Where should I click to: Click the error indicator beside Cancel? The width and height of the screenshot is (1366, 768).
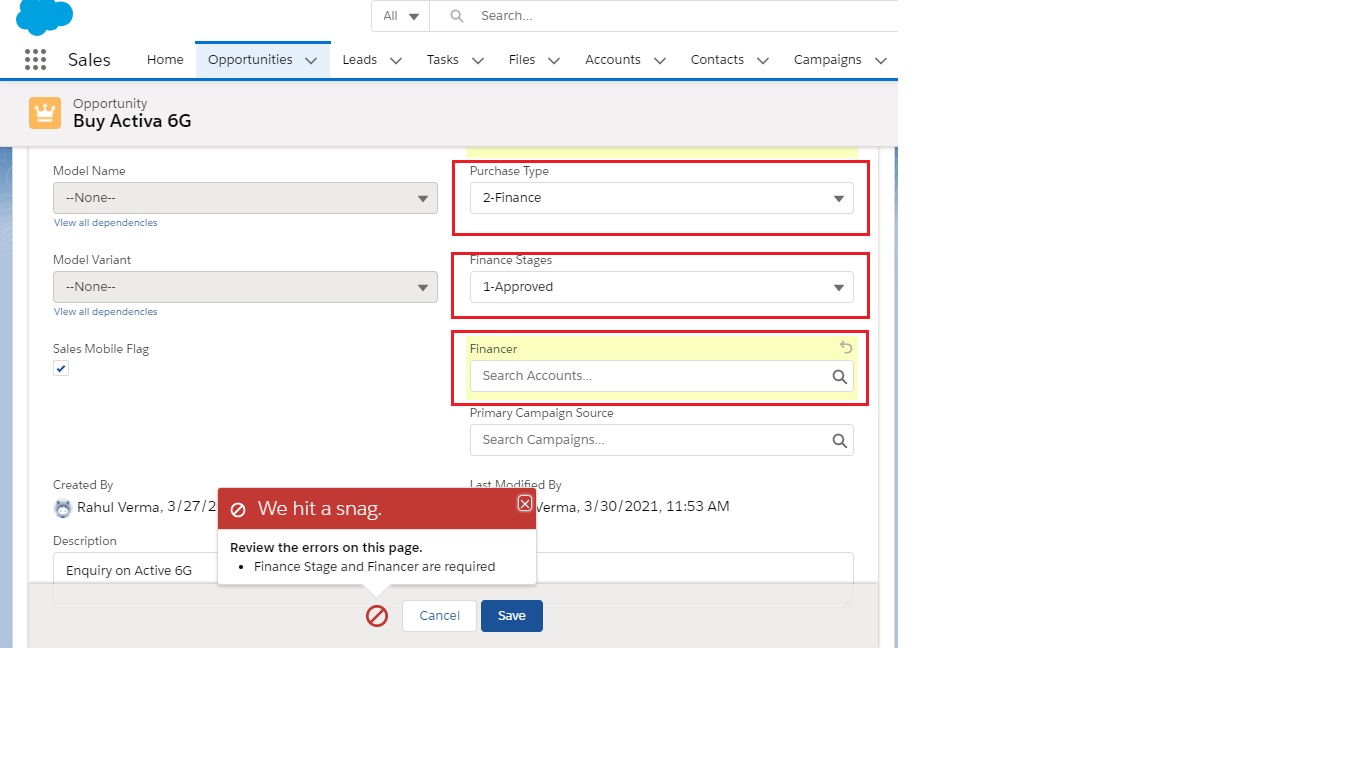[x=377, y=616]
